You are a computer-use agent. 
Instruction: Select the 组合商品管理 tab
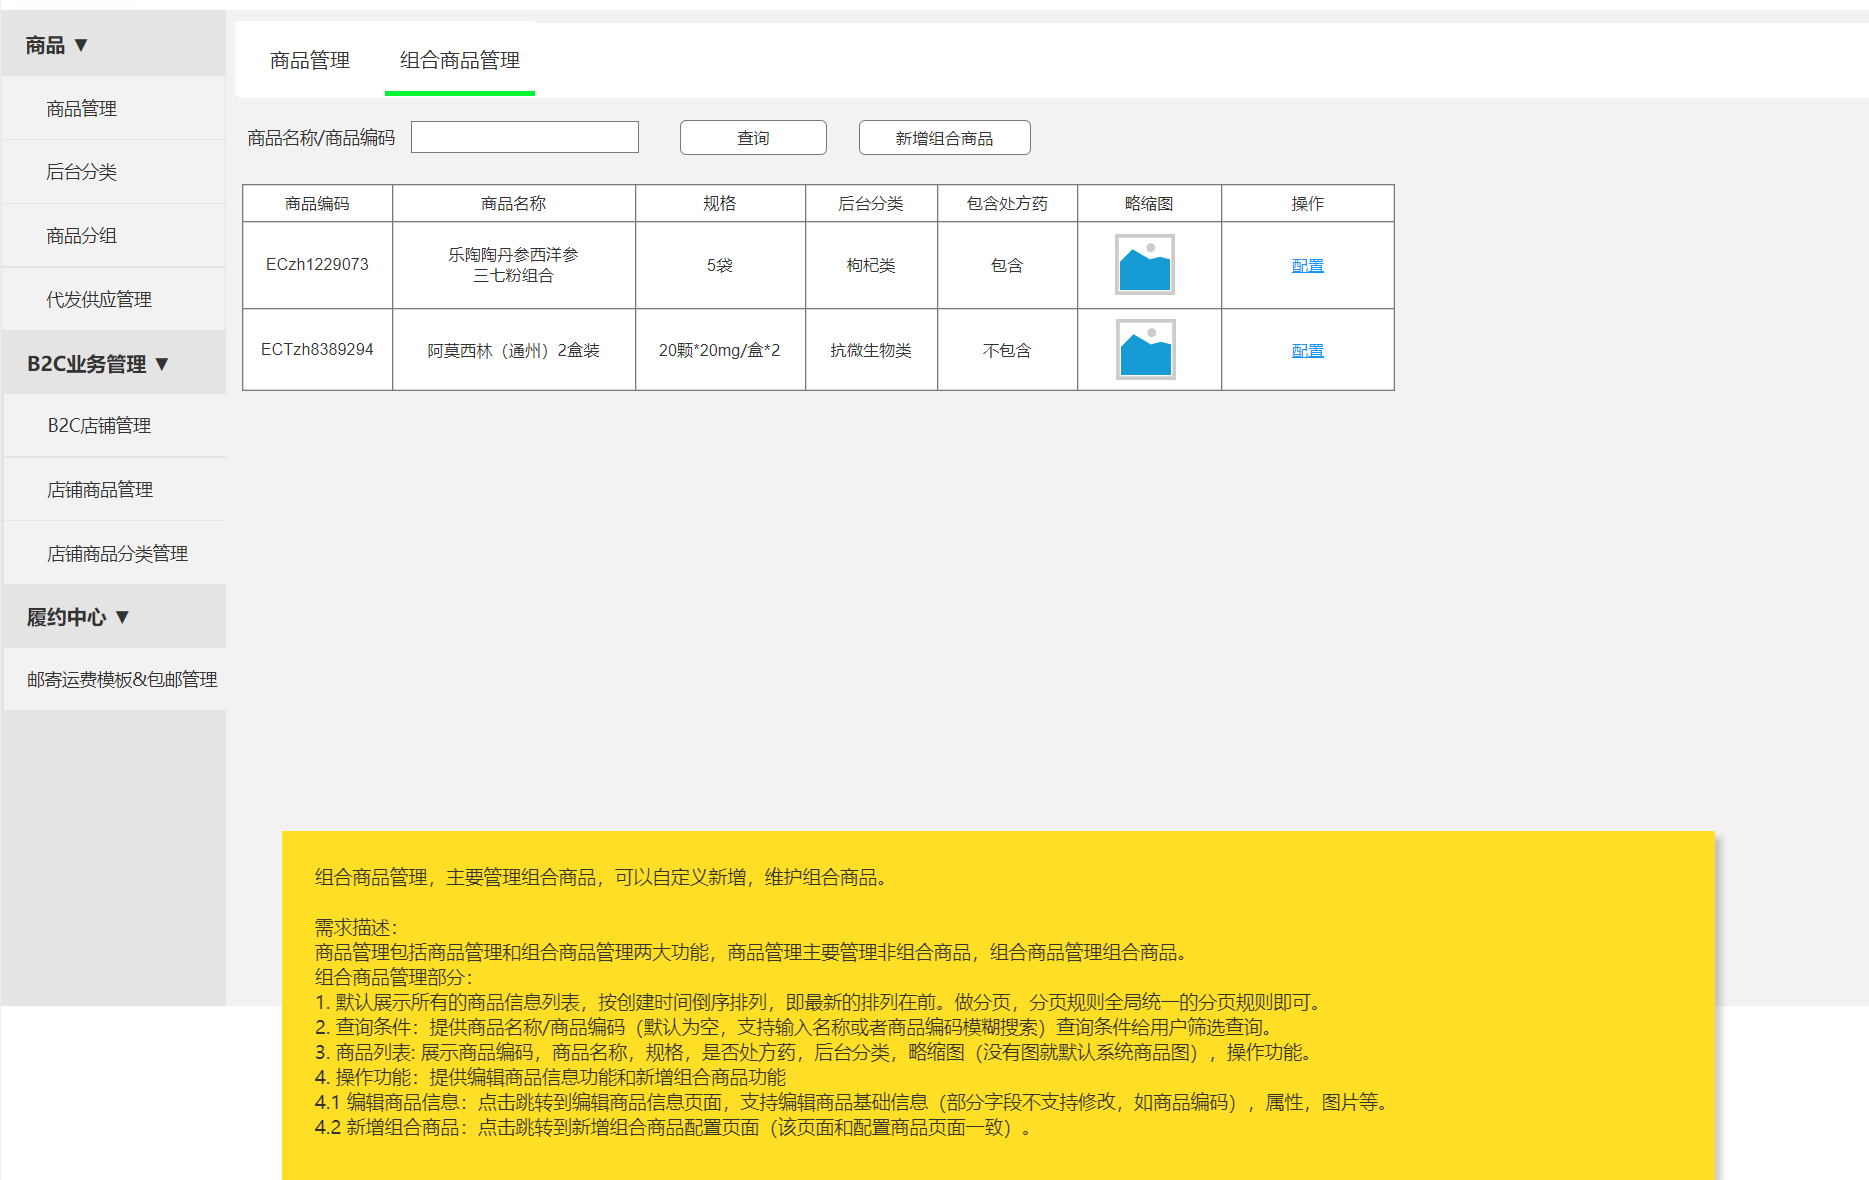coord(460,60)
